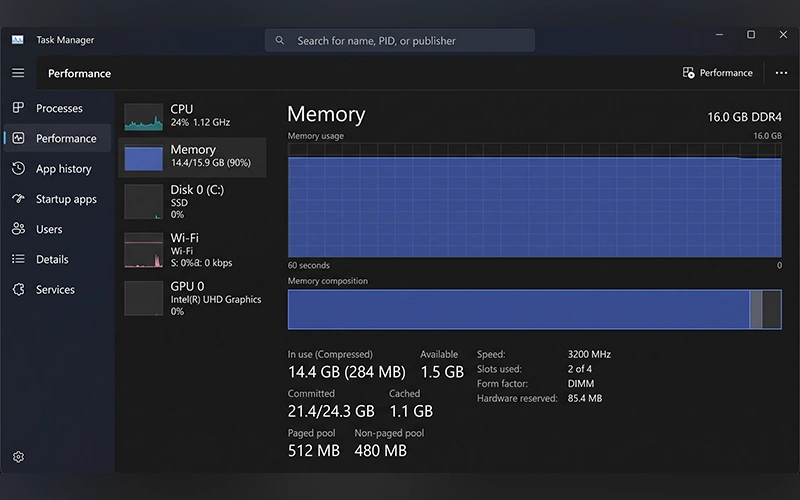
Task: Click the Slots used value 2 of 4
Action: tap(580, 369)
